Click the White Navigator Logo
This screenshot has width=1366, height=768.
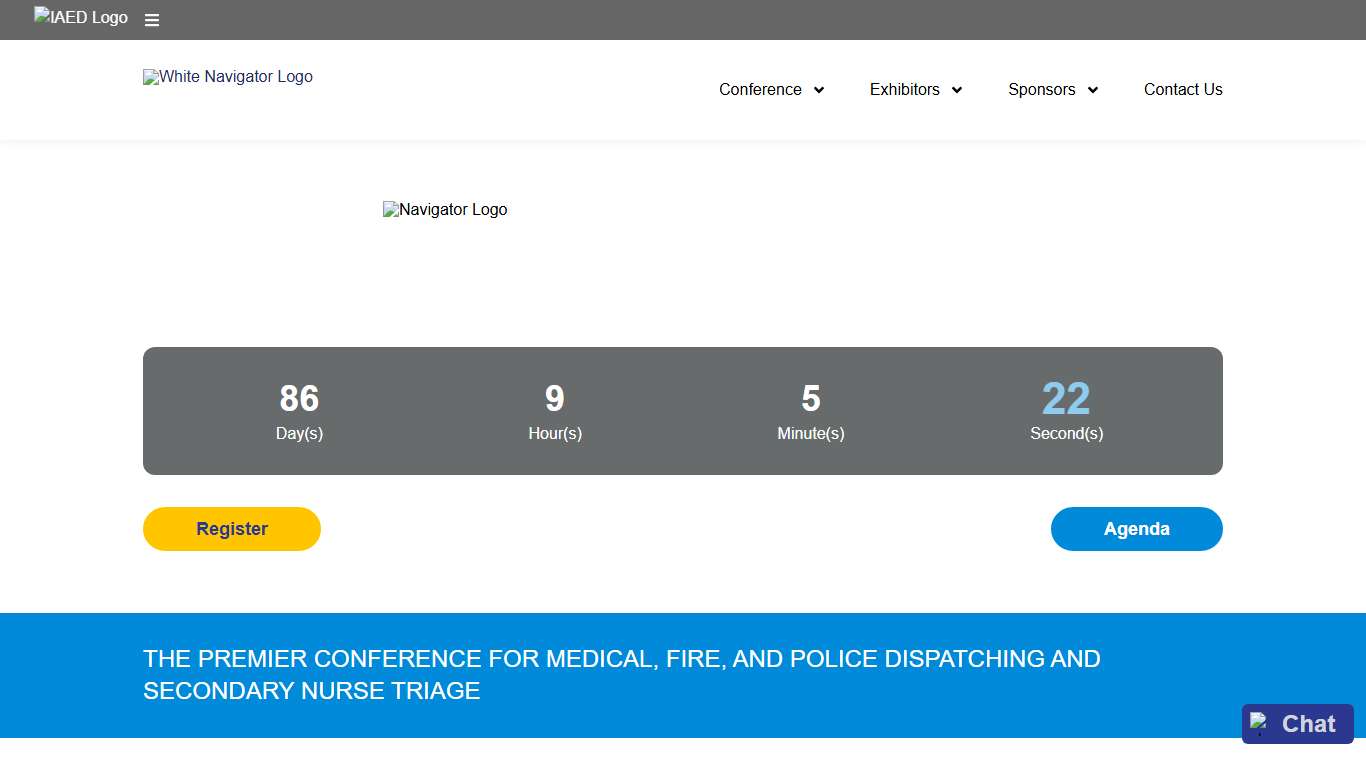coord(228,77)
